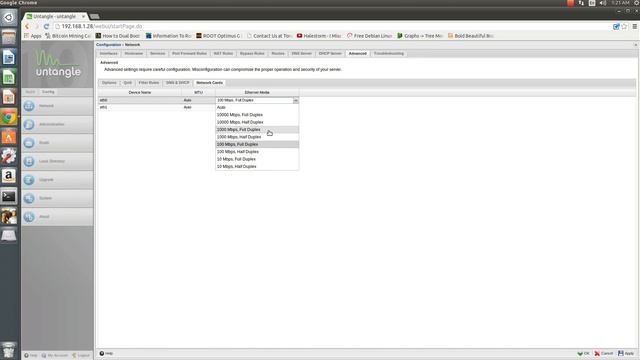
Task: Choose 10000 Mbps, Half Duplex option
Action: [x=257, y=122]
